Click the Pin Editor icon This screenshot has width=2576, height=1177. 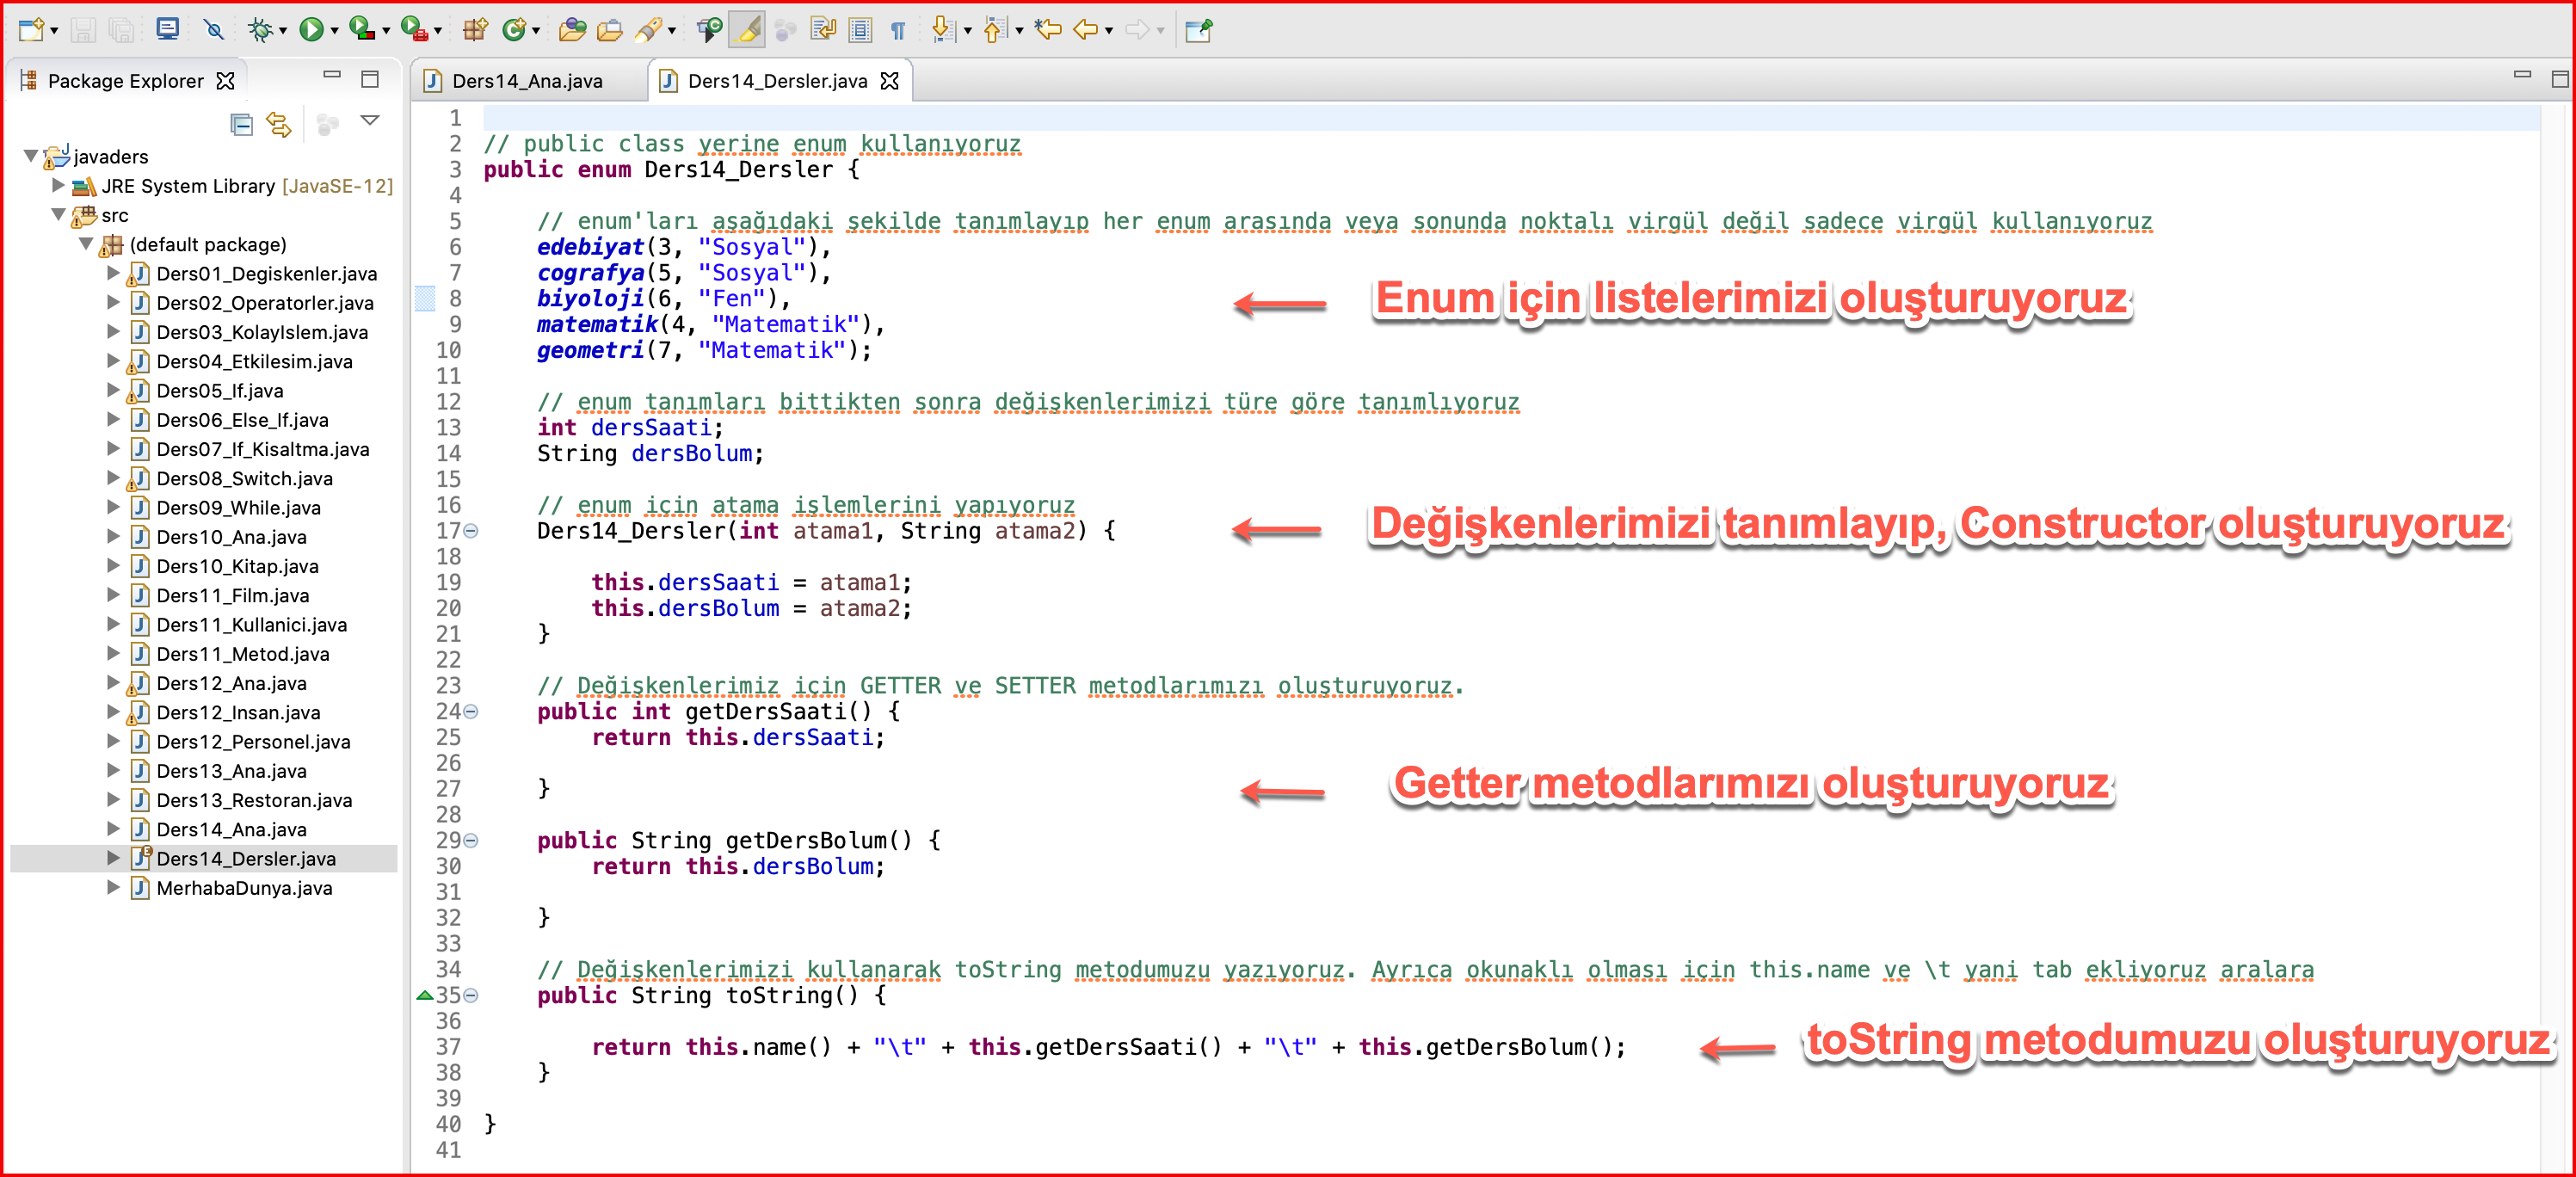(x=1198, y=30)
